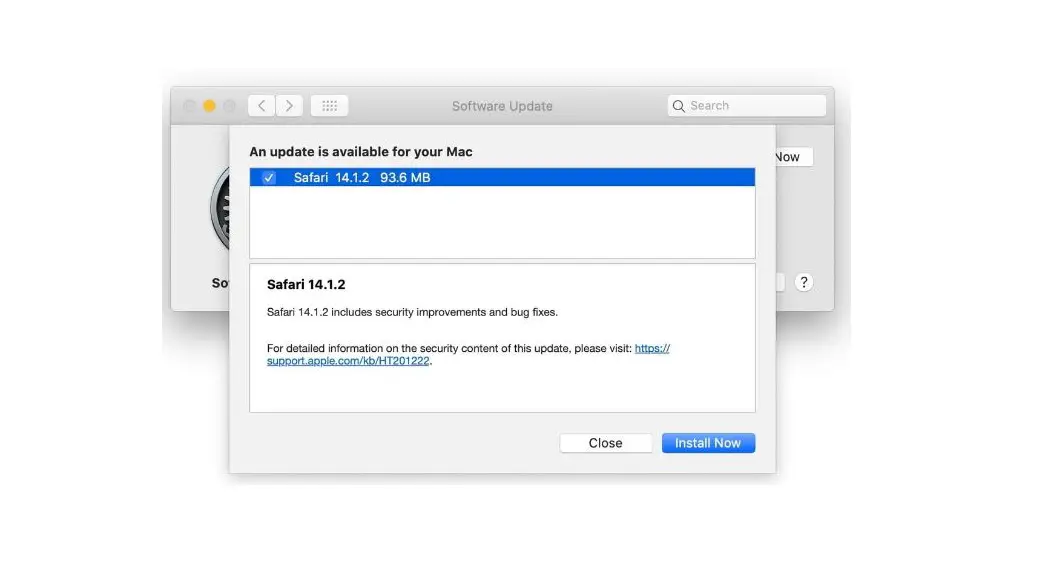Image resolution: width=1054 pixels, height=581 pixels.
Task: Click Install Now
Action: [x=708, y=443]
